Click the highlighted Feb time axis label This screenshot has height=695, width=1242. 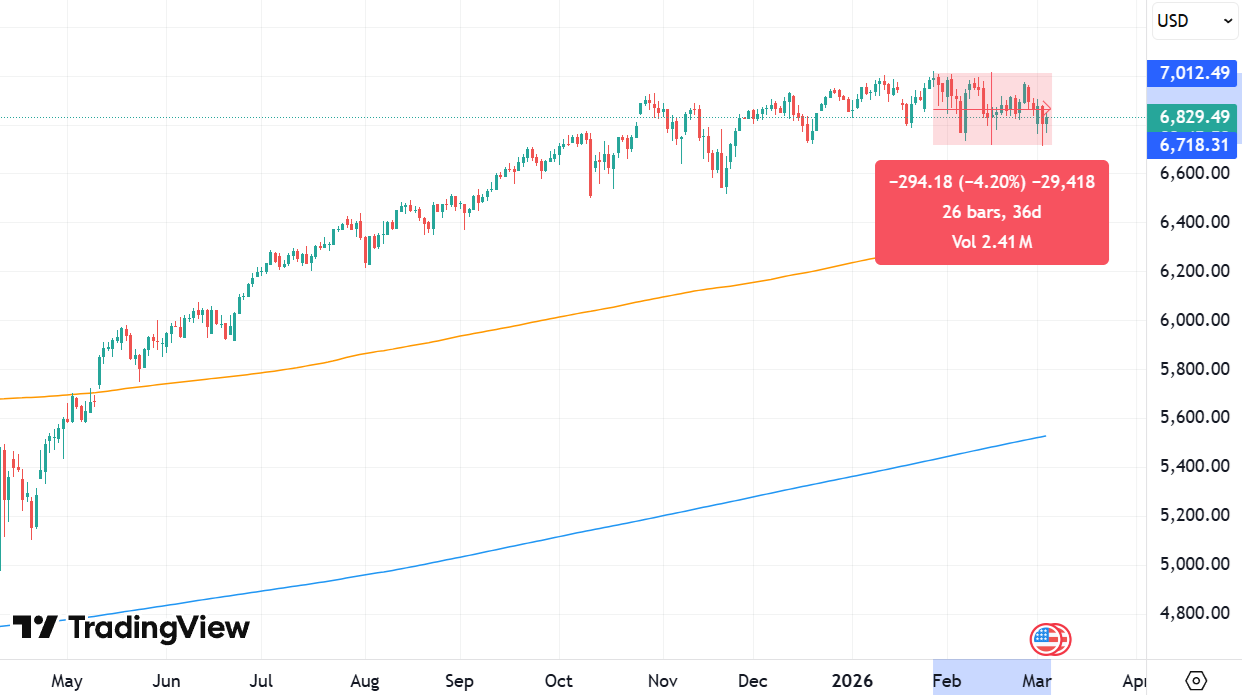[946, 681]
